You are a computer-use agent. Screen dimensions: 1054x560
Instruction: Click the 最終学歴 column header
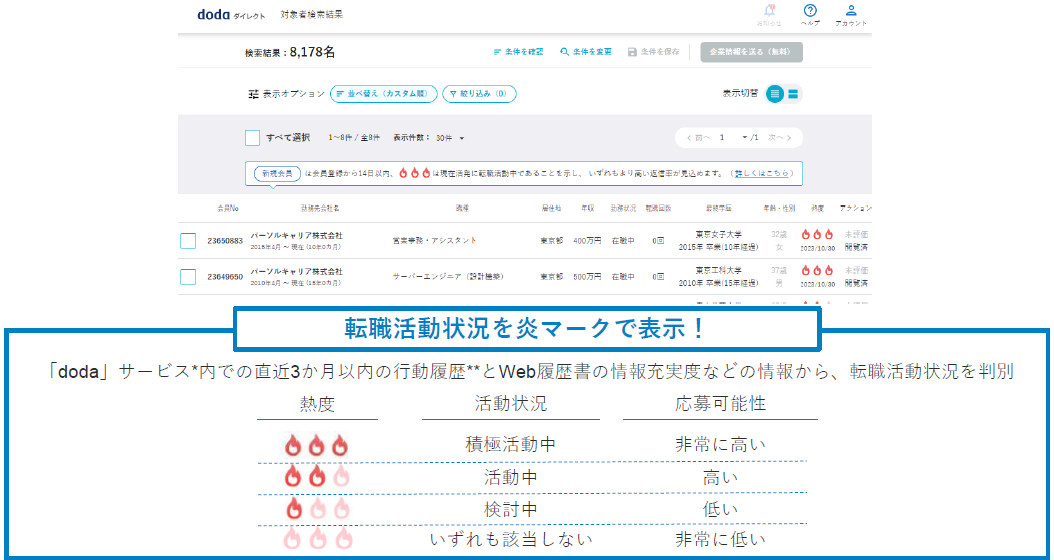(718, 208)
